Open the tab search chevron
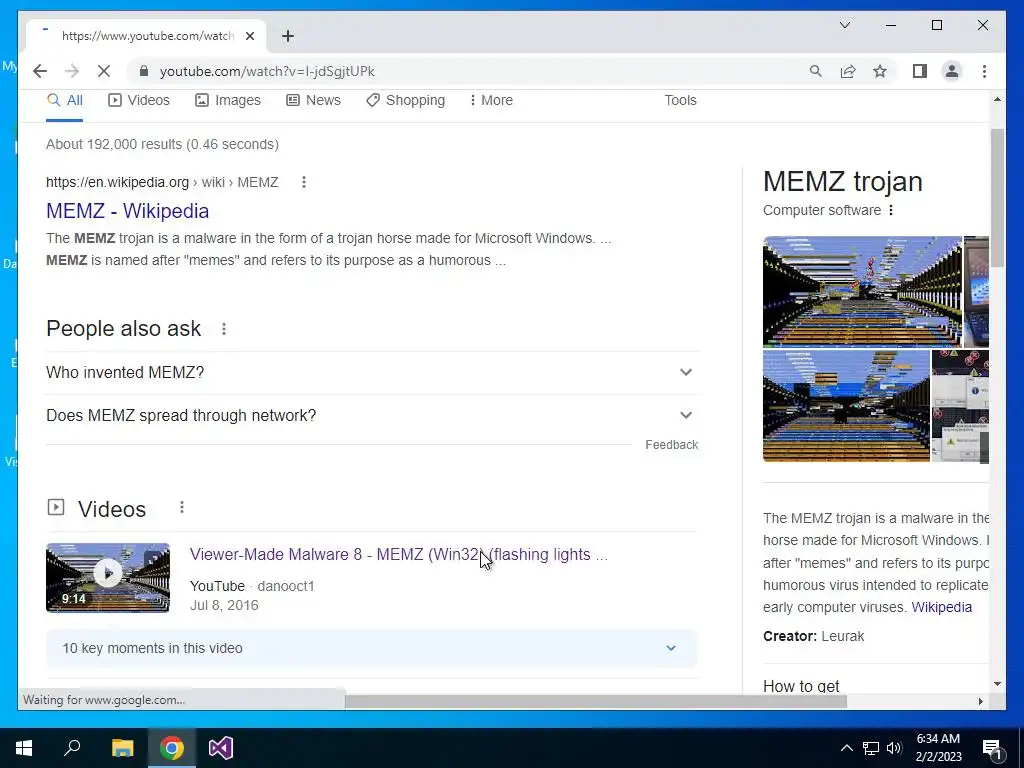The width and height of the screenshot is (1024, 768). 844,25
